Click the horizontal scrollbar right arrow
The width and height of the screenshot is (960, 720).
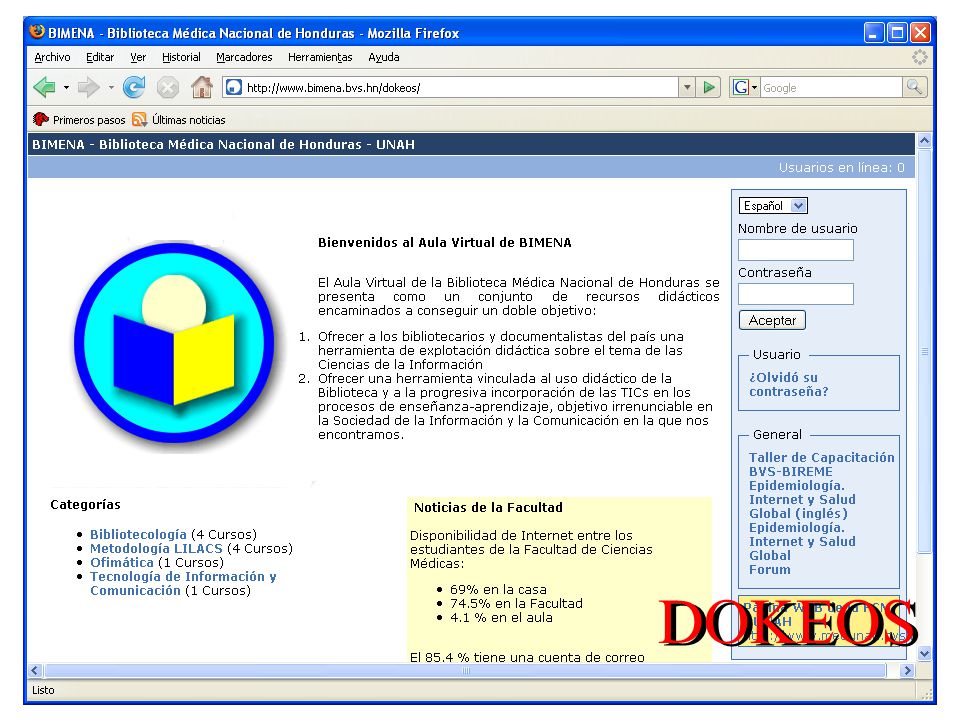pos(907,670)
